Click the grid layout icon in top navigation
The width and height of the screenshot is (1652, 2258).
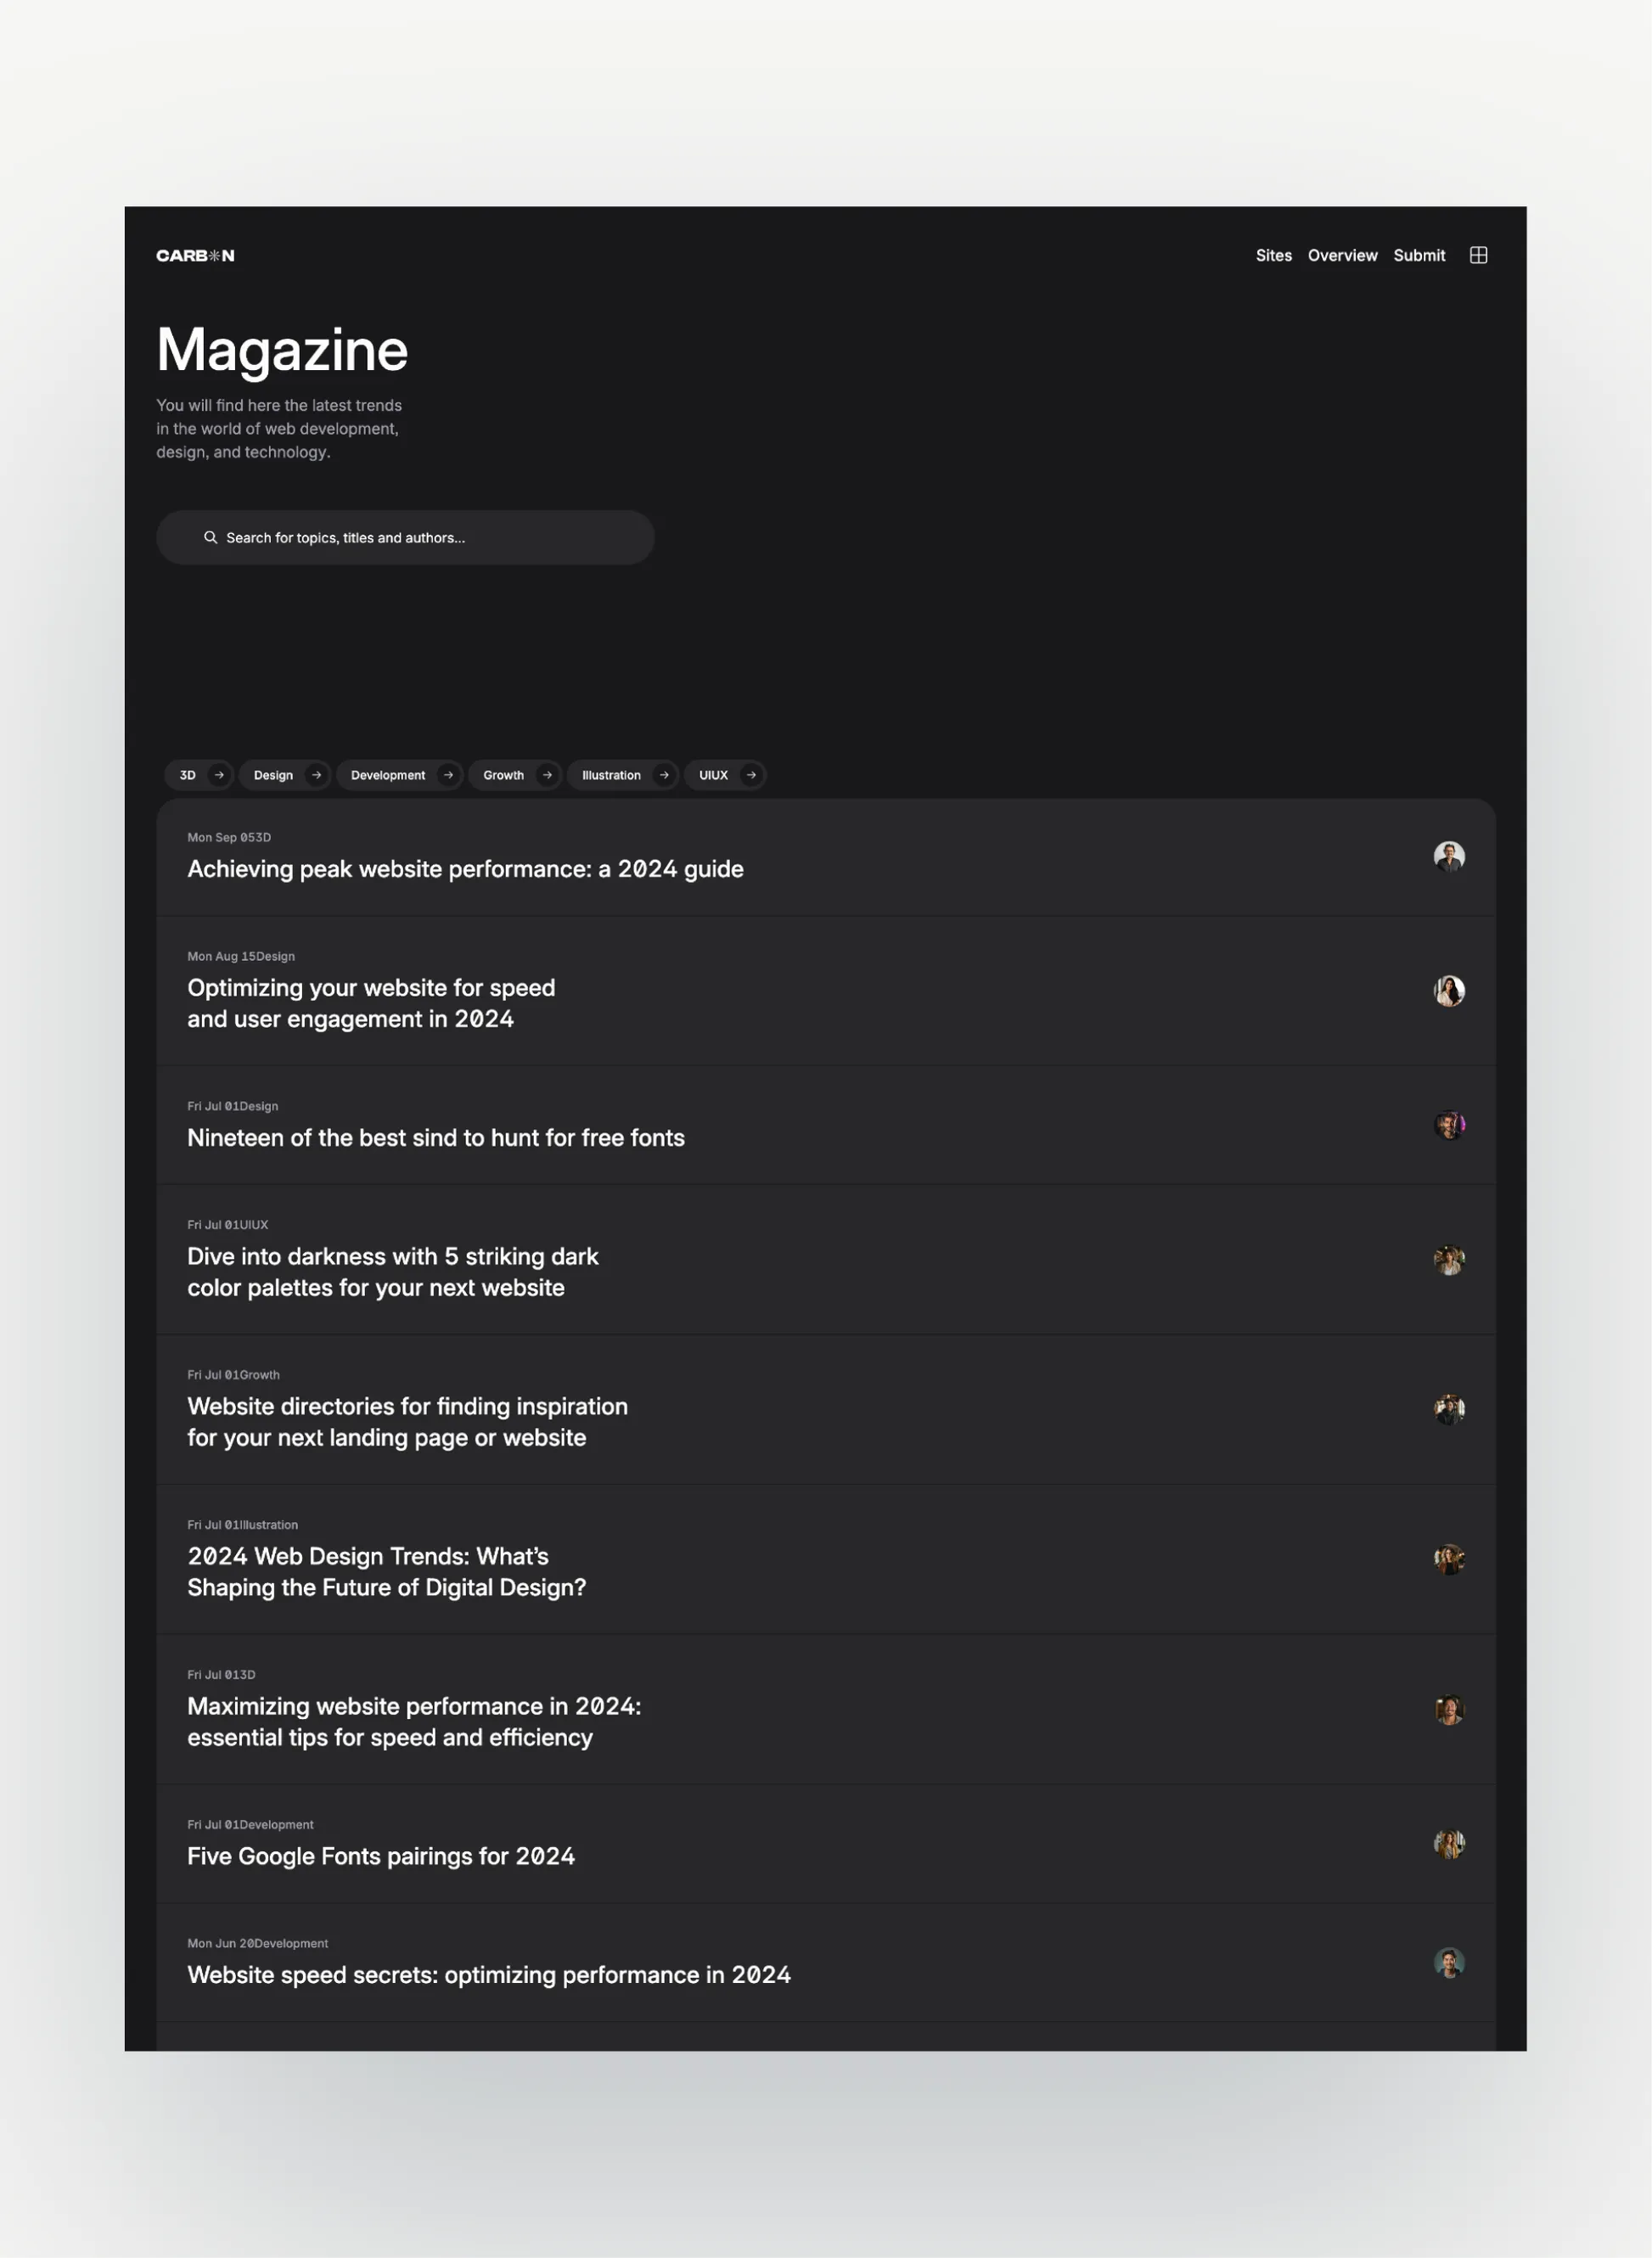click(1479, 255)
